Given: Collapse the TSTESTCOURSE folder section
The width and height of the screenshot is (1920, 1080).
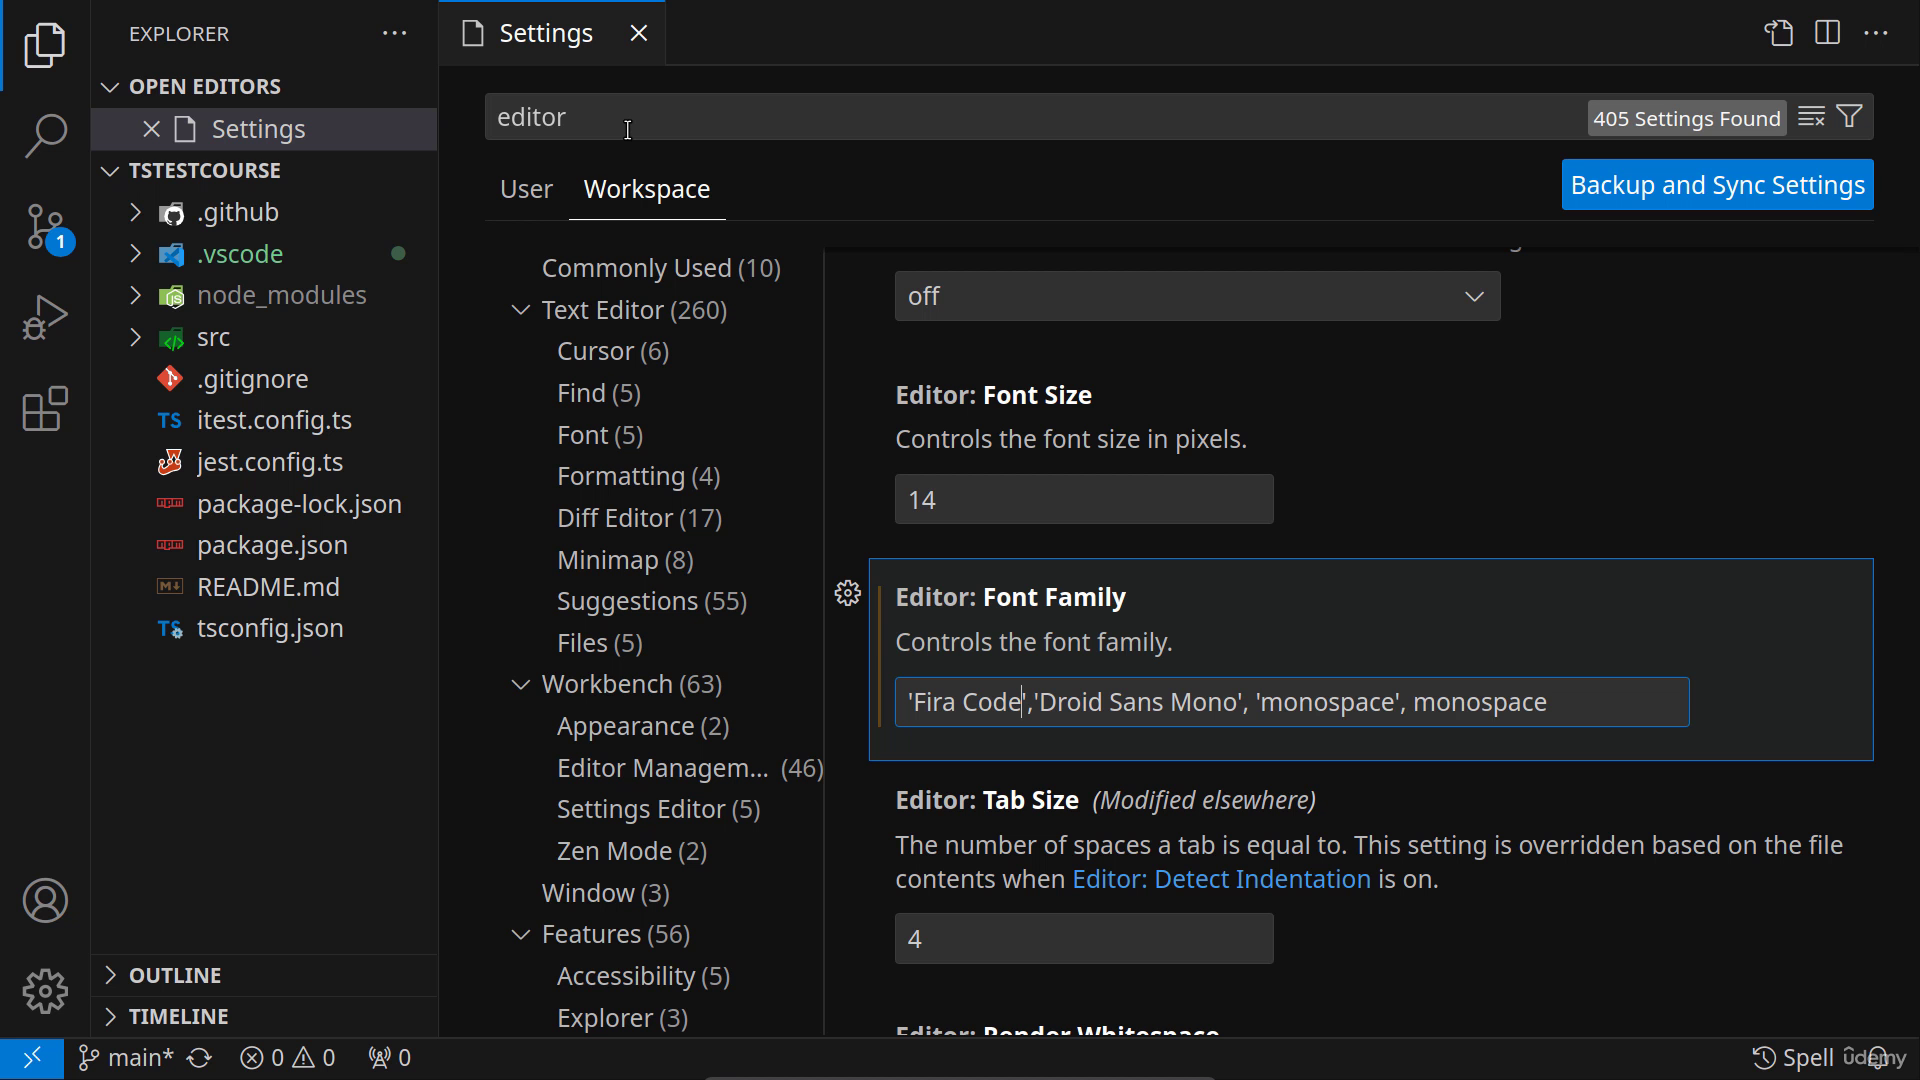Looking at the screenshot, I should point(110,171).
